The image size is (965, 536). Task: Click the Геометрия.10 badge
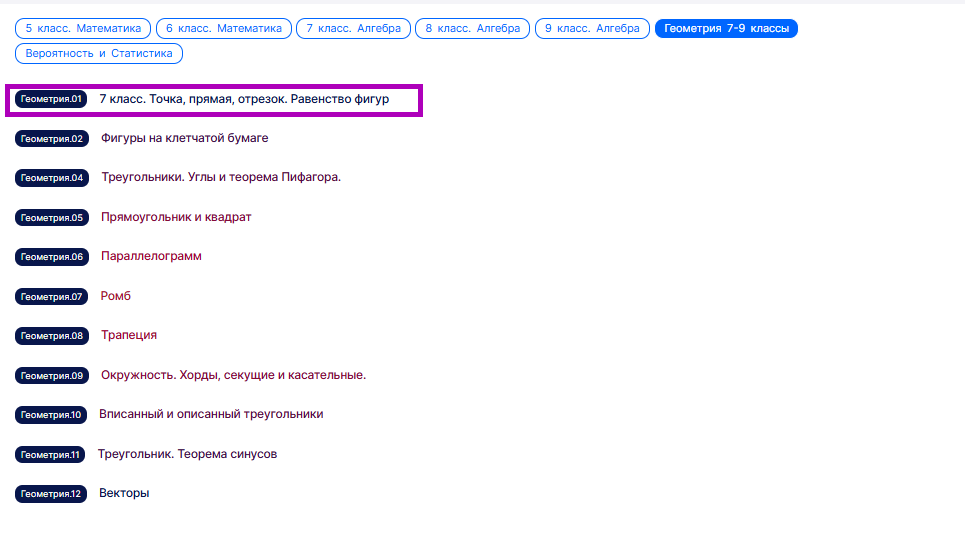coord(51,415)
